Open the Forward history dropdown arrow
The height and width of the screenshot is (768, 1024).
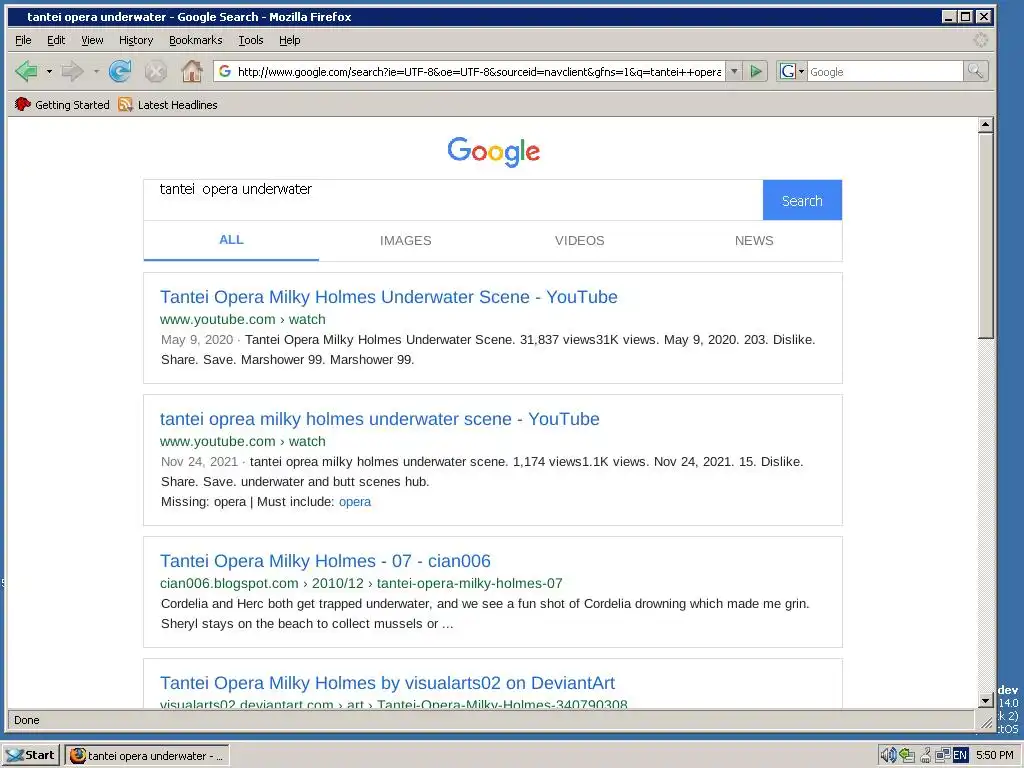pyautogui.click(x=96, y=71)
